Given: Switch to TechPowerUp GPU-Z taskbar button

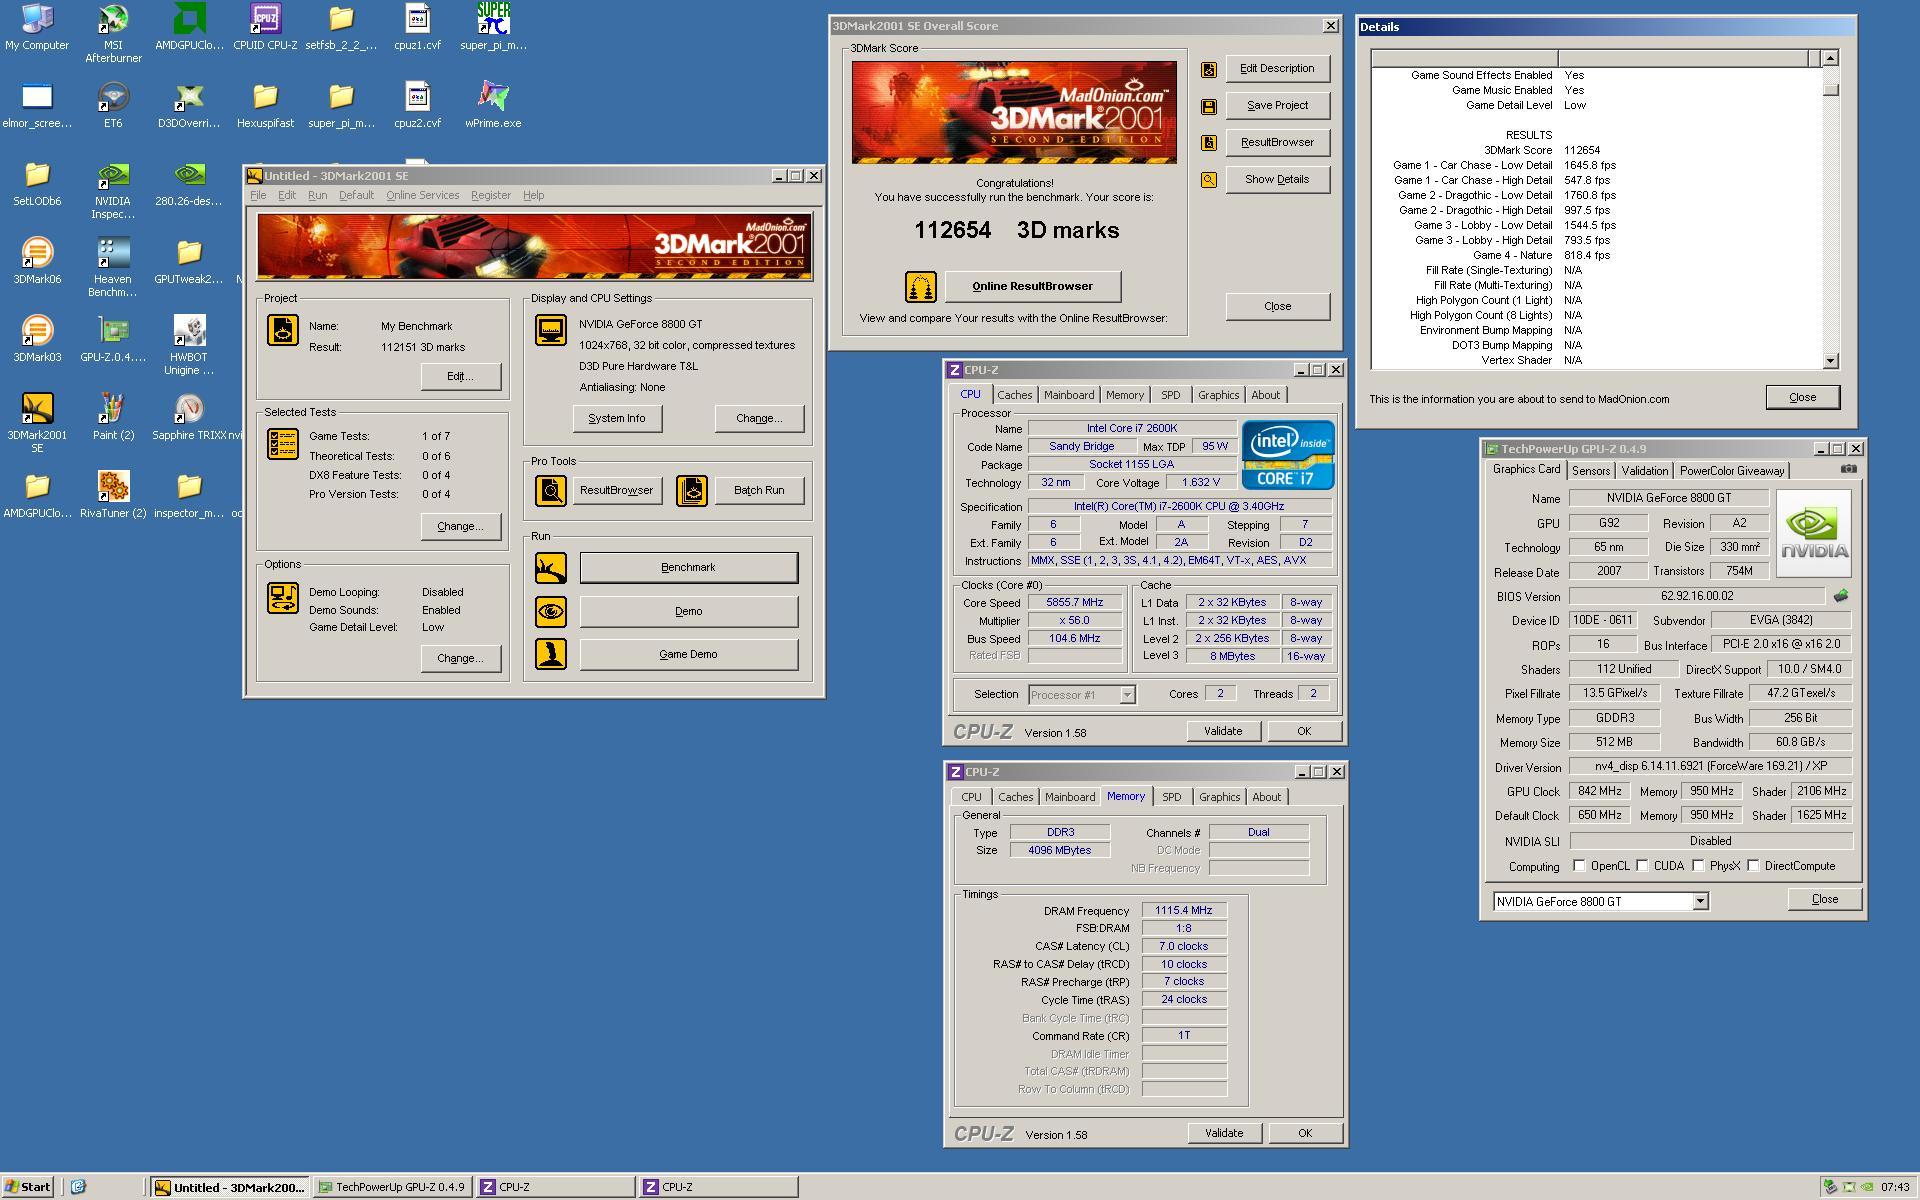Looking at the screenshot, I should tap(392, 1187).
